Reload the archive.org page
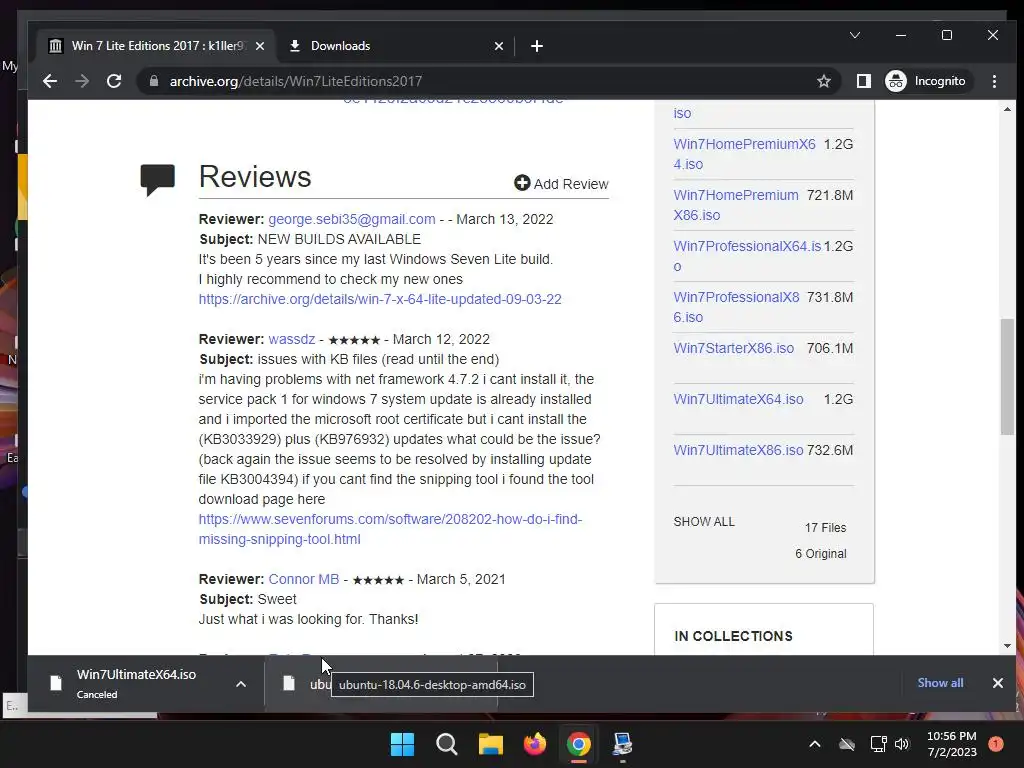The image size is (1024, 768). coord(114,81)
